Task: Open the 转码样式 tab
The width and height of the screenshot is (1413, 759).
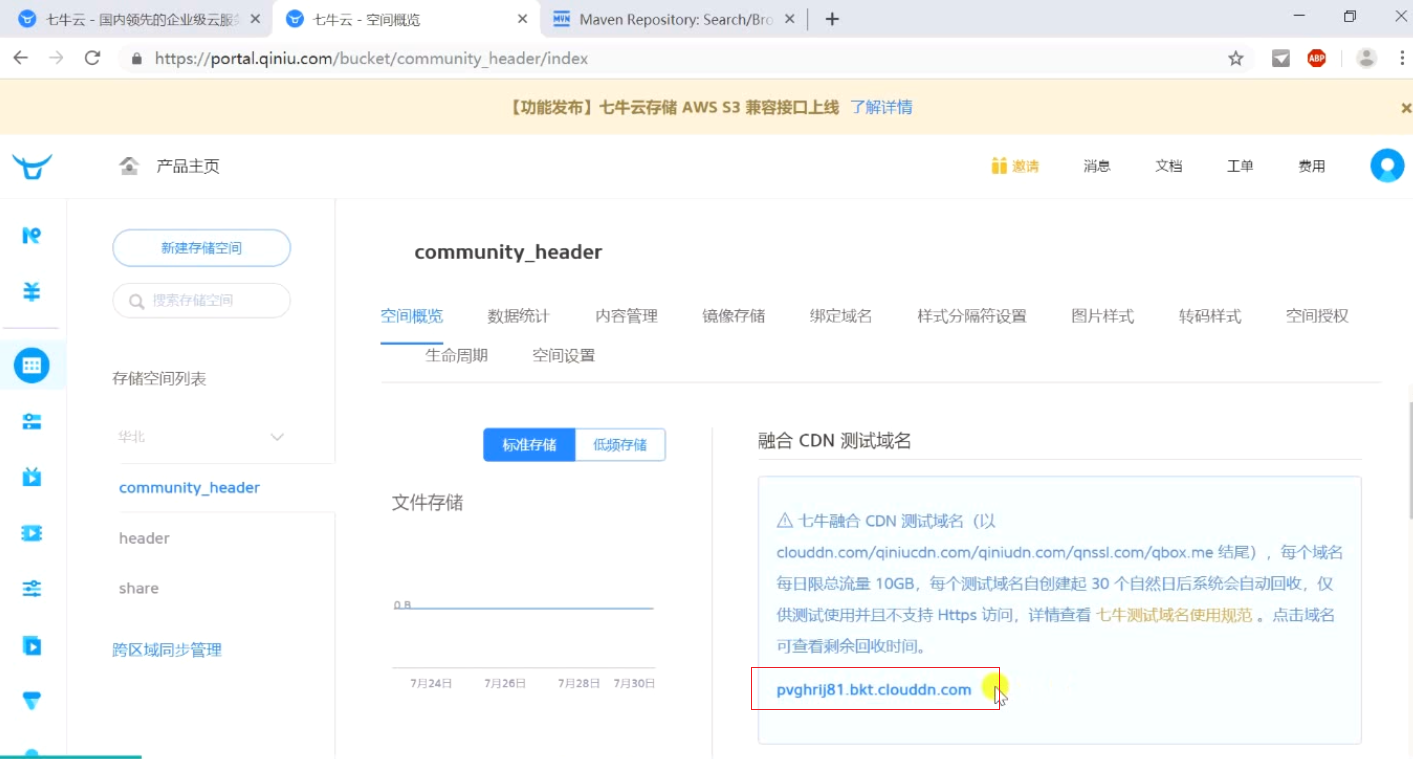Action: click(x=1210, y=316)
